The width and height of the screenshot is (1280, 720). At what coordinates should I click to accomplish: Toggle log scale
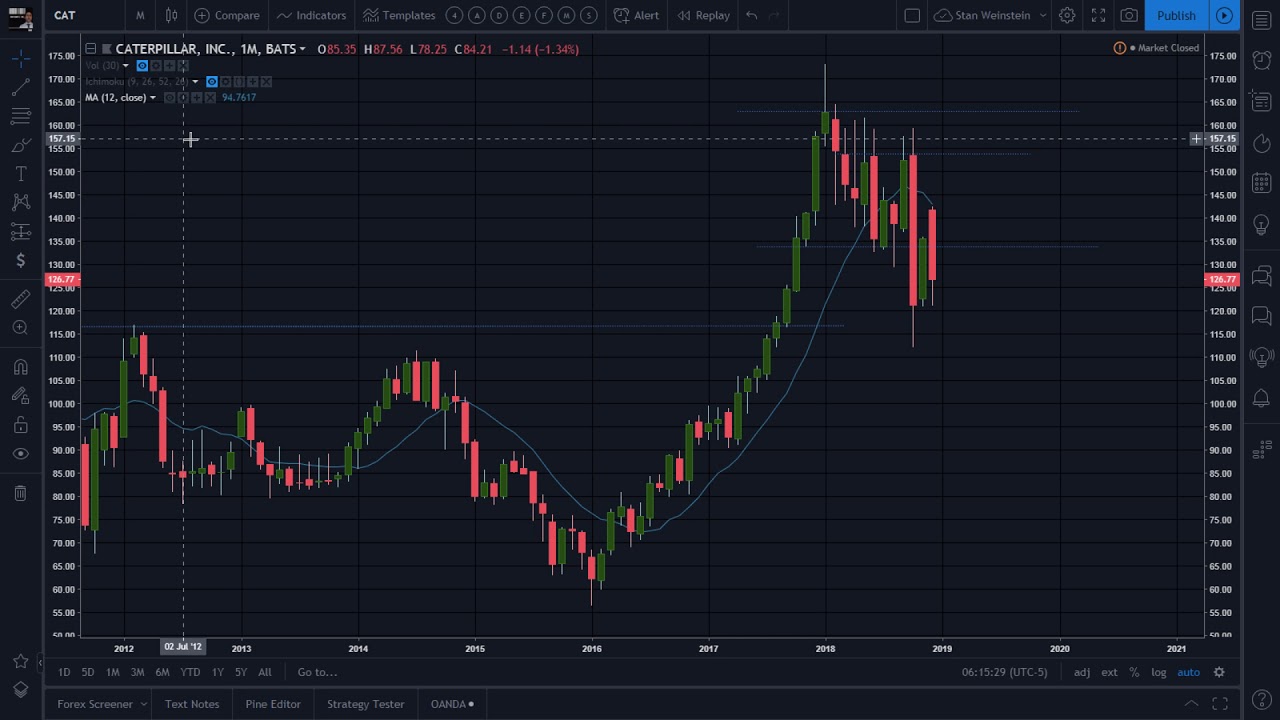(x=1158, y=672)
